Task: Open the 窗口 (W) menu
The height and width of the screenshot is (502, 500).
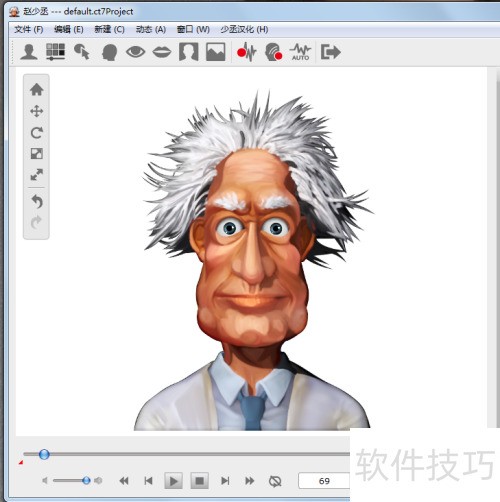Action: click(193, 30)
